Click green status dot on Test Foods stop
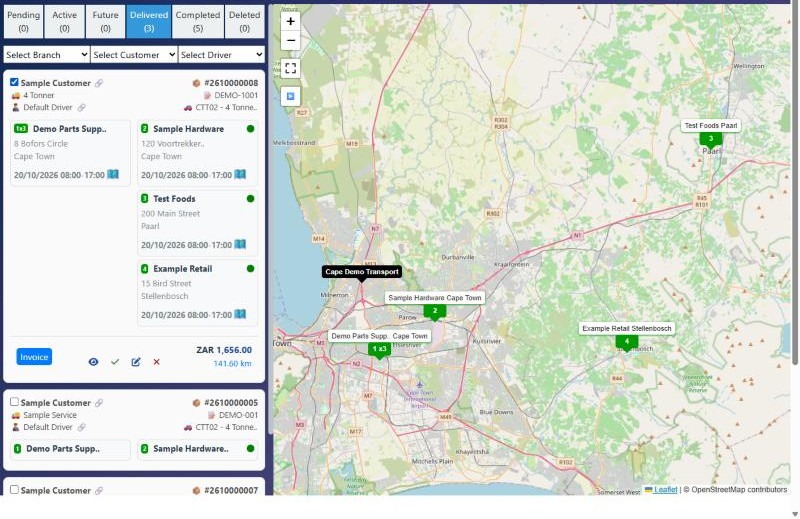 click(250, 199)
